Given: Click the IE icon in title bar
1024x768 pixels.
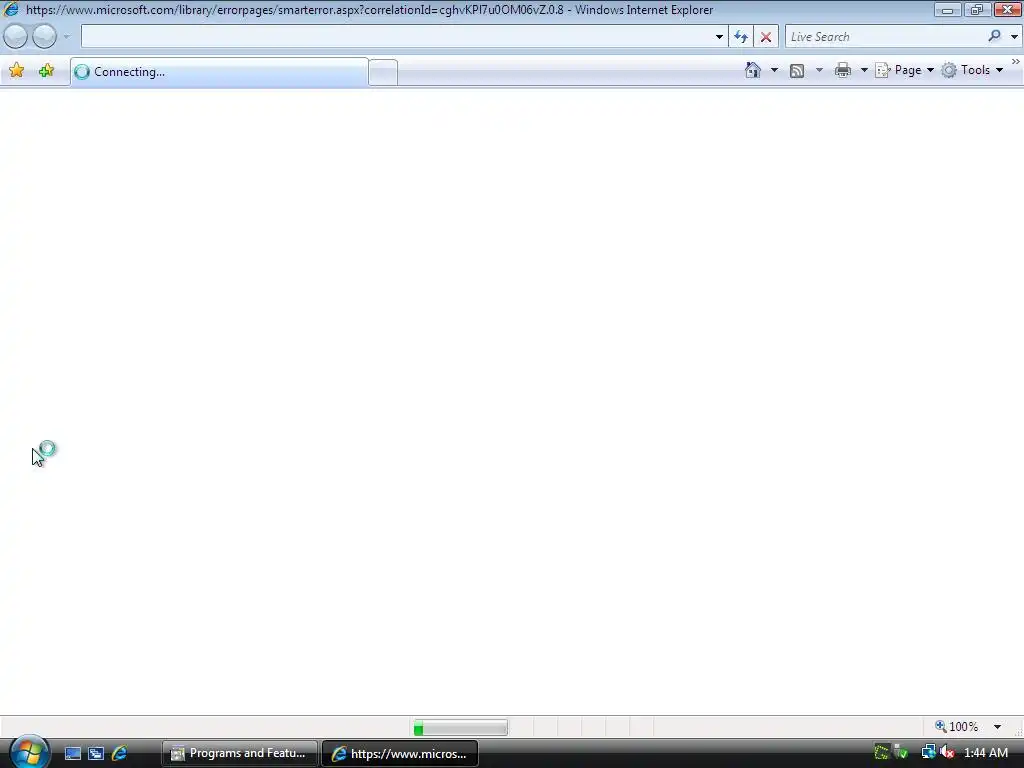Looking at the screenshot, I should pos(11,9).
